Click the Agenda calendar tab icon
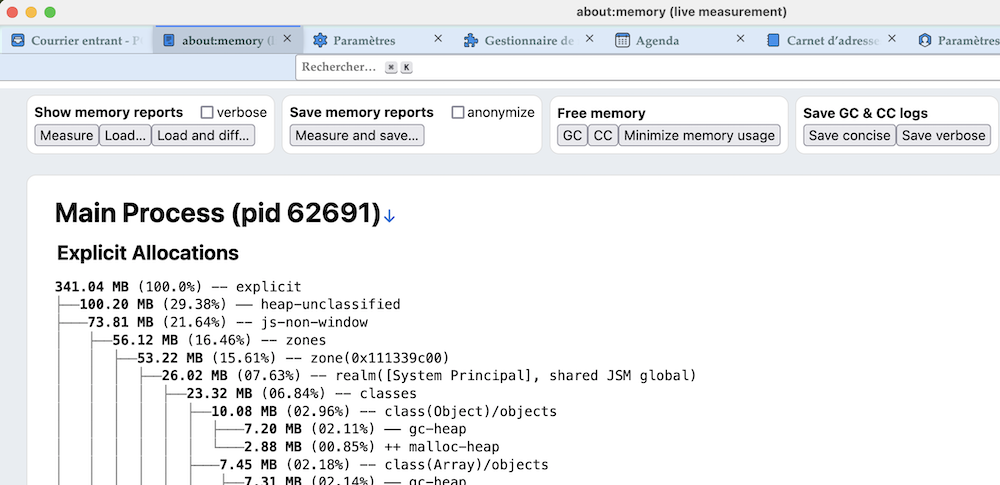The height and width of the screenshot is (485, 1000). (622, 41)
